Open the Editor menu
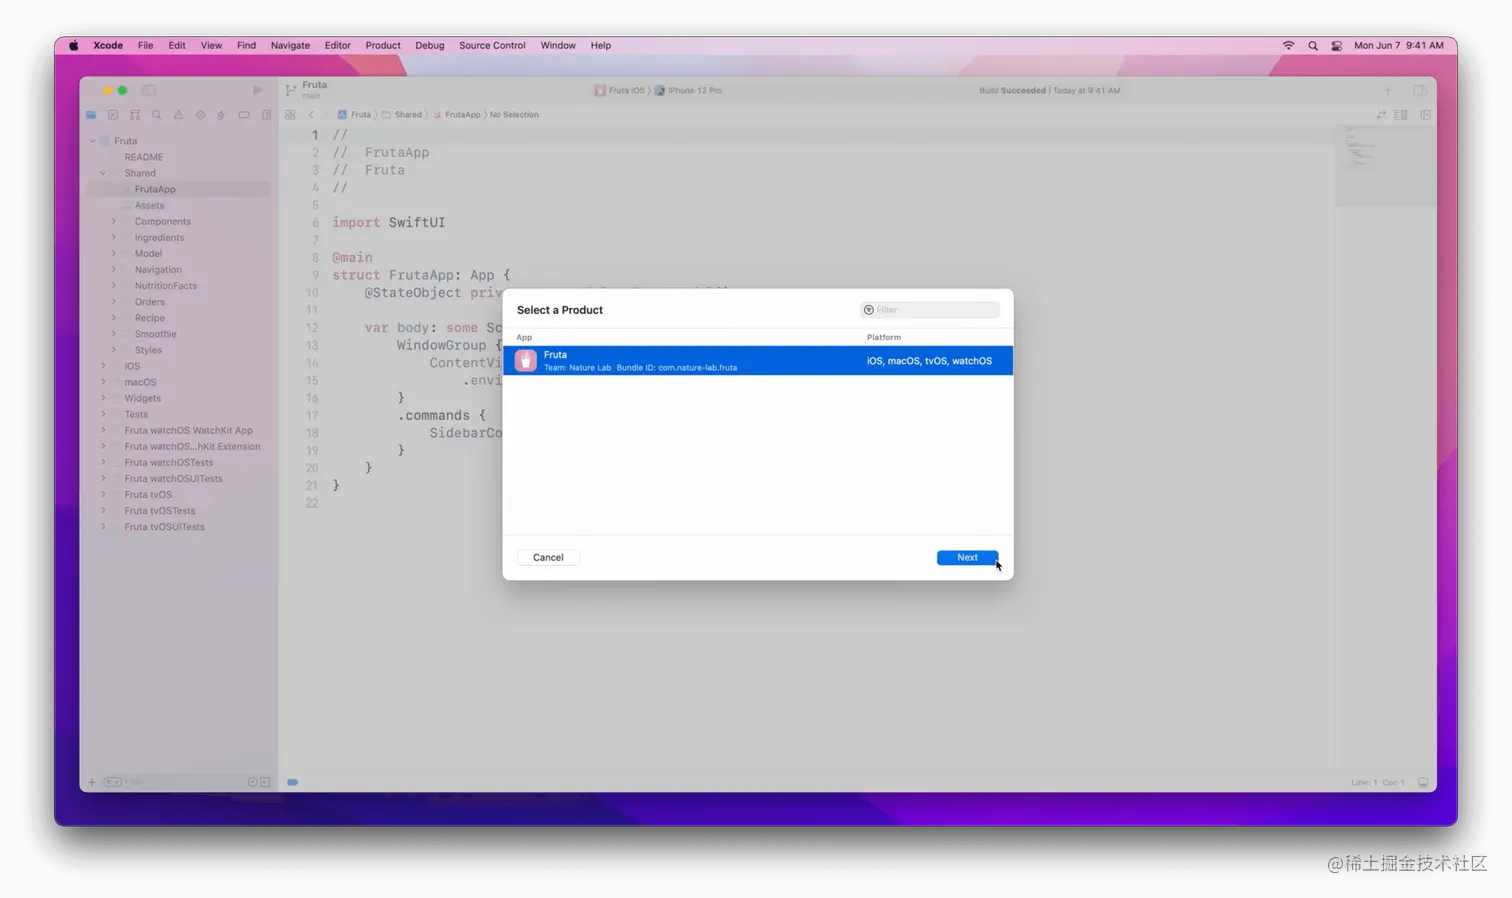This screenshot has height=898, width=1512. [337, 45]
